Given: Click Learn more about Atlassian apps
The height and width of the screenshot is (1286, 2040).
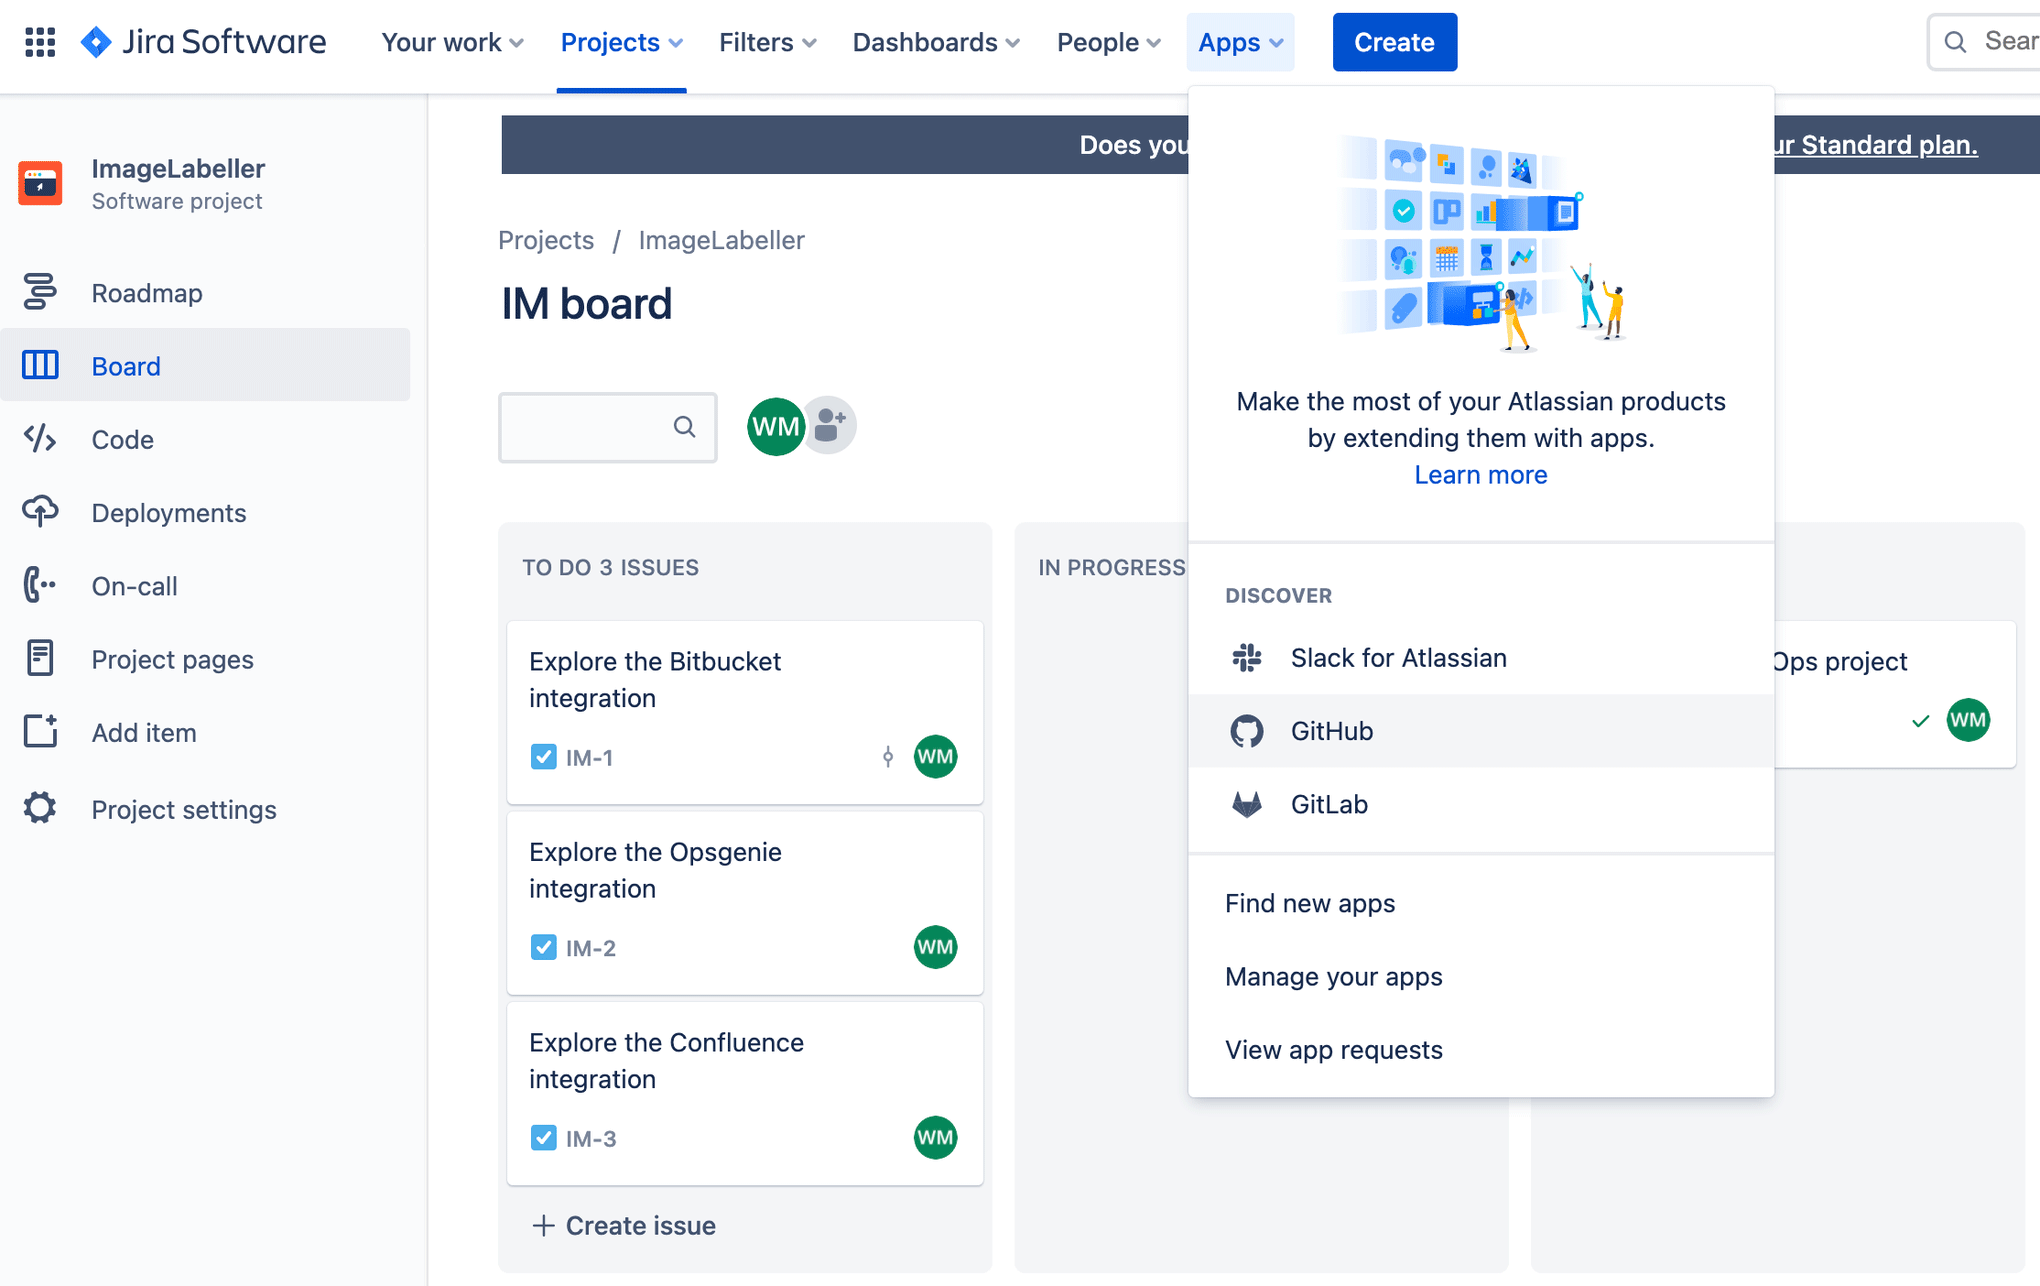Looking at the screenshot, I should tap(1480, 473).
